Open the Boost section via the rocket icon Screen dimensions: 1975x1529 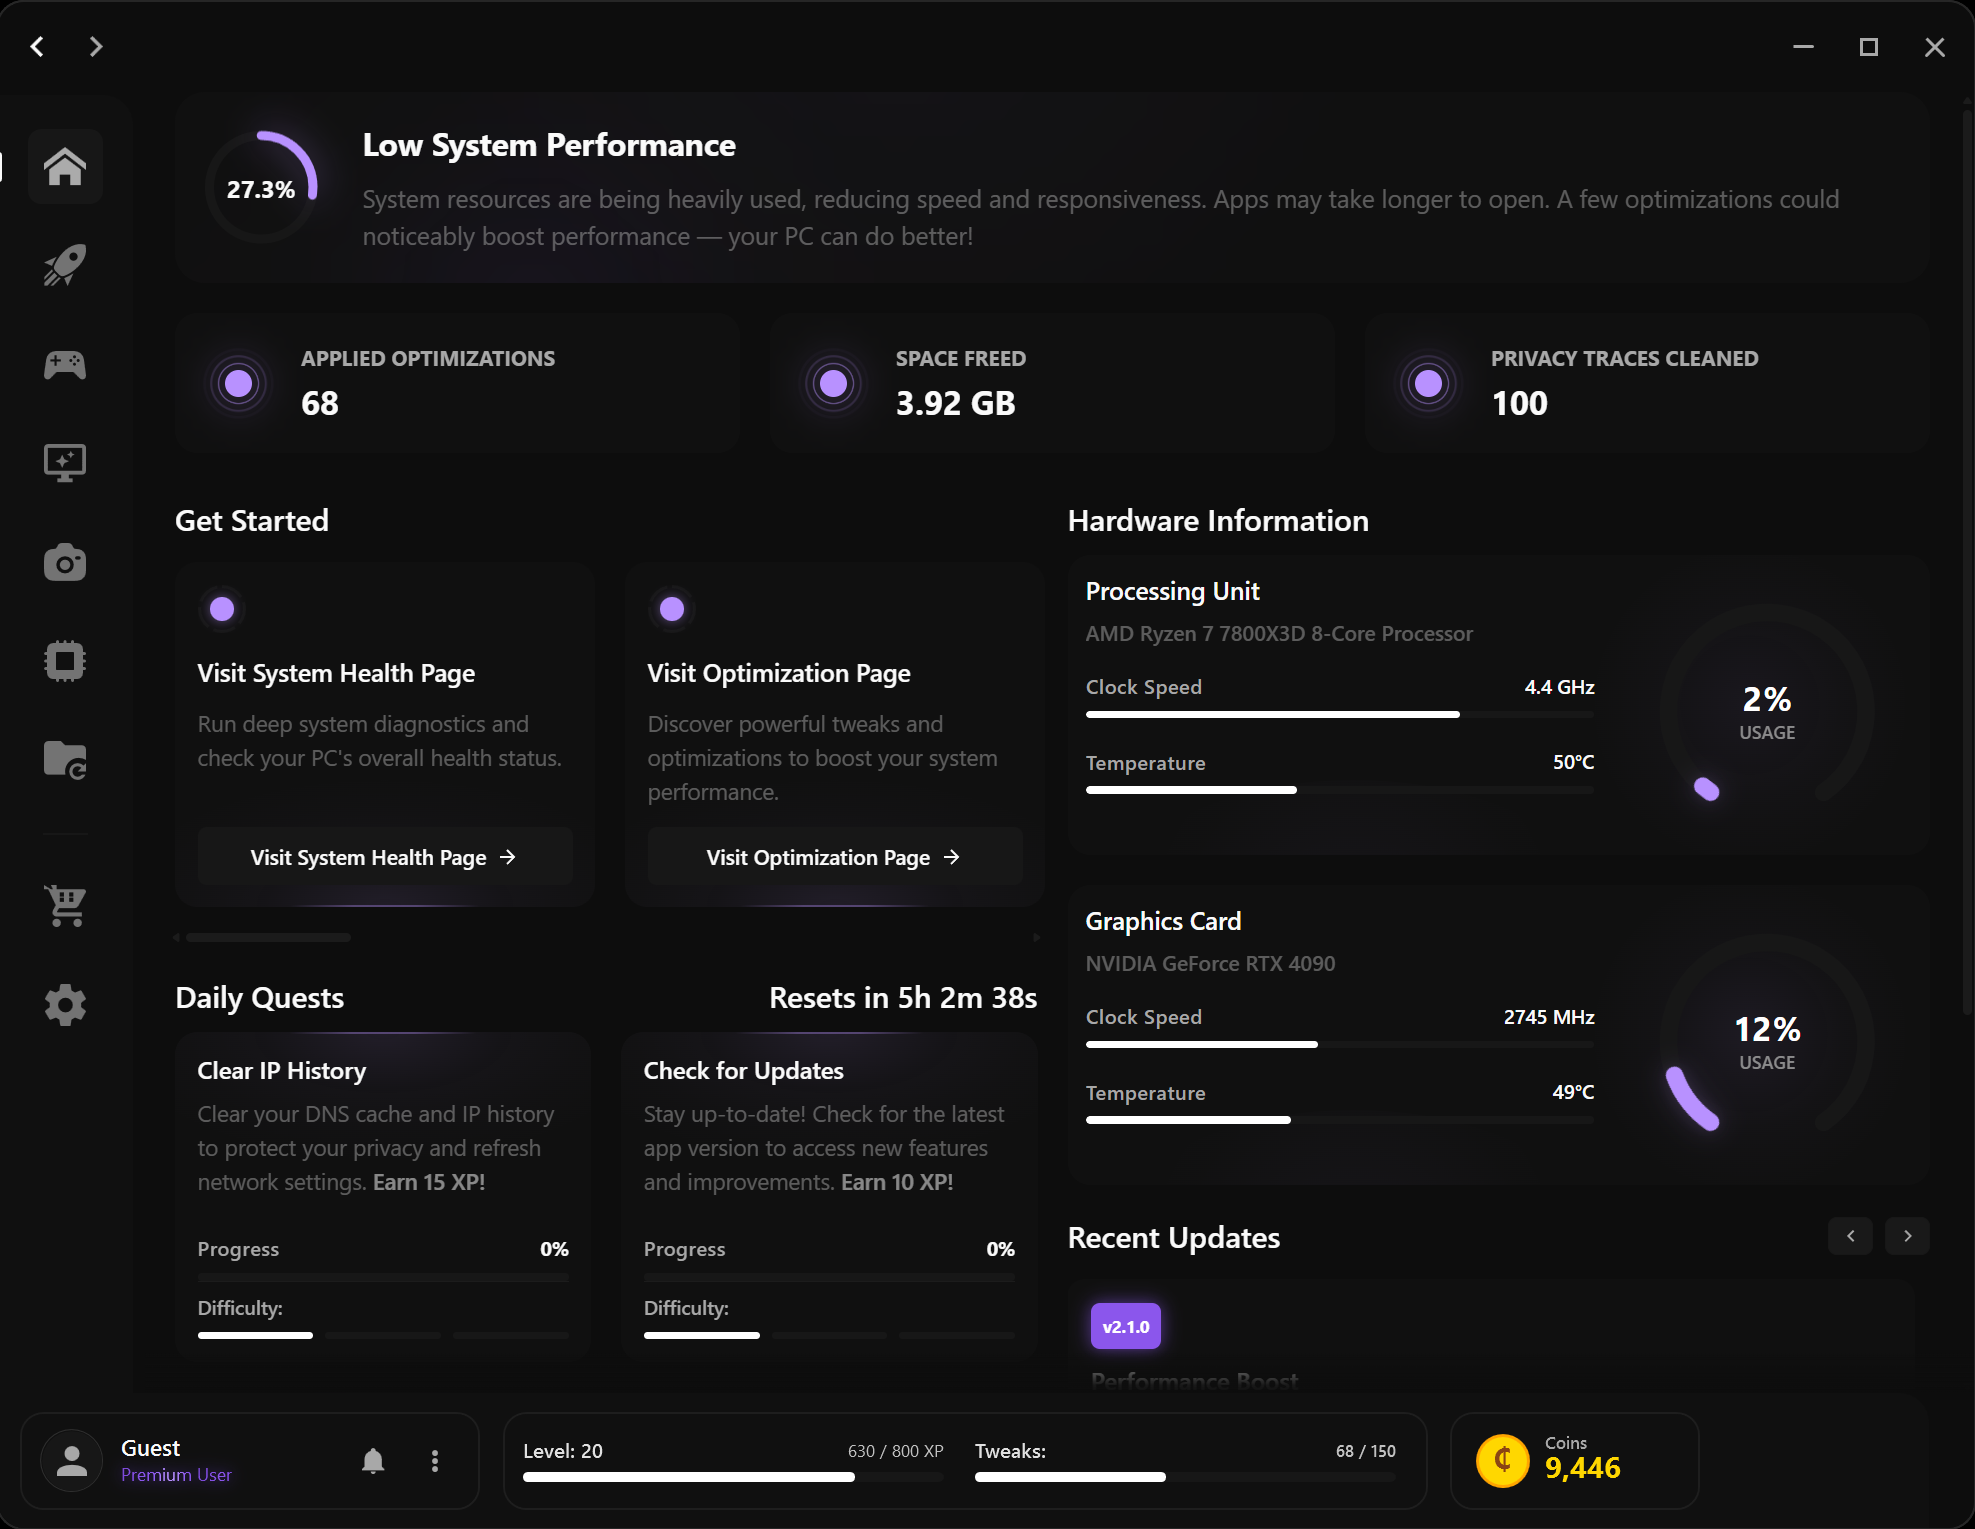[63, 264]
